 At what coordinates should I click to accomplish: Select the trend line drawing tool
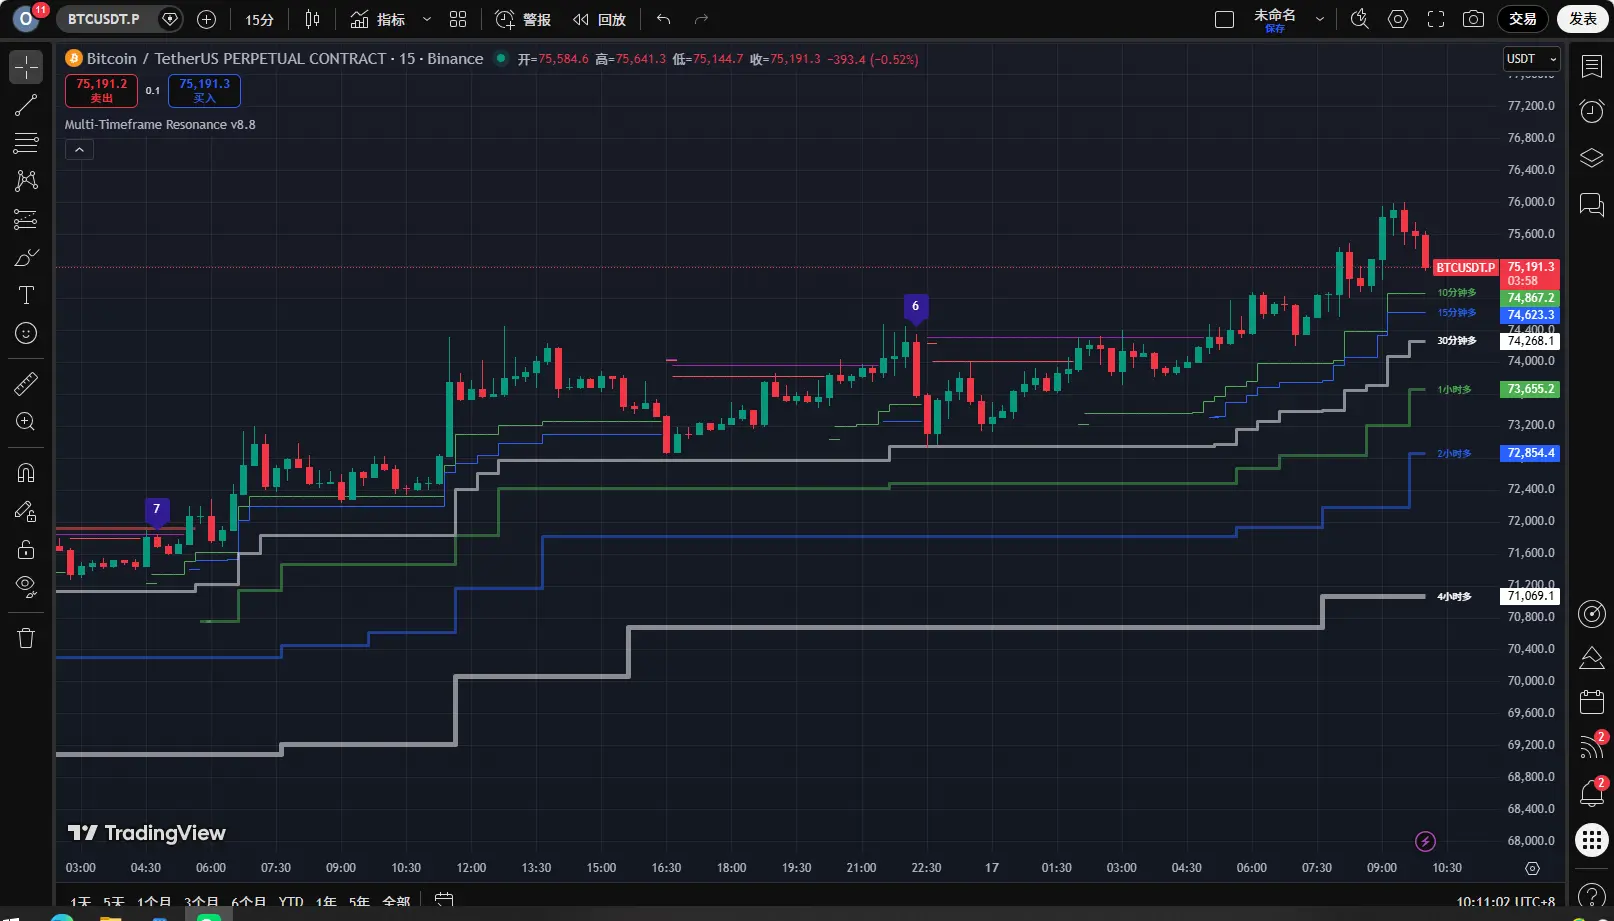[26, 105]
